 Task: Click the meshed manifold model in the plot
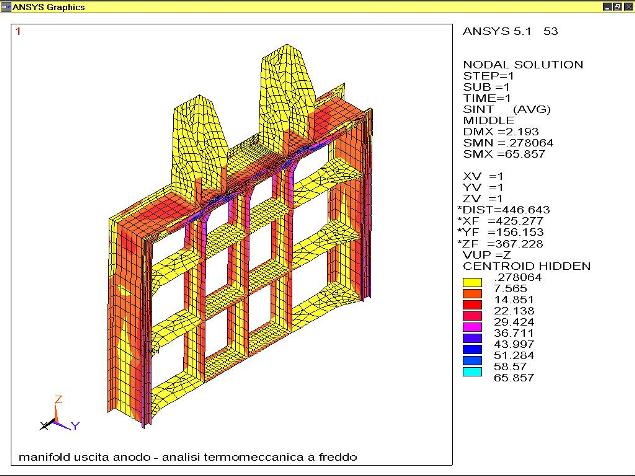240,235
